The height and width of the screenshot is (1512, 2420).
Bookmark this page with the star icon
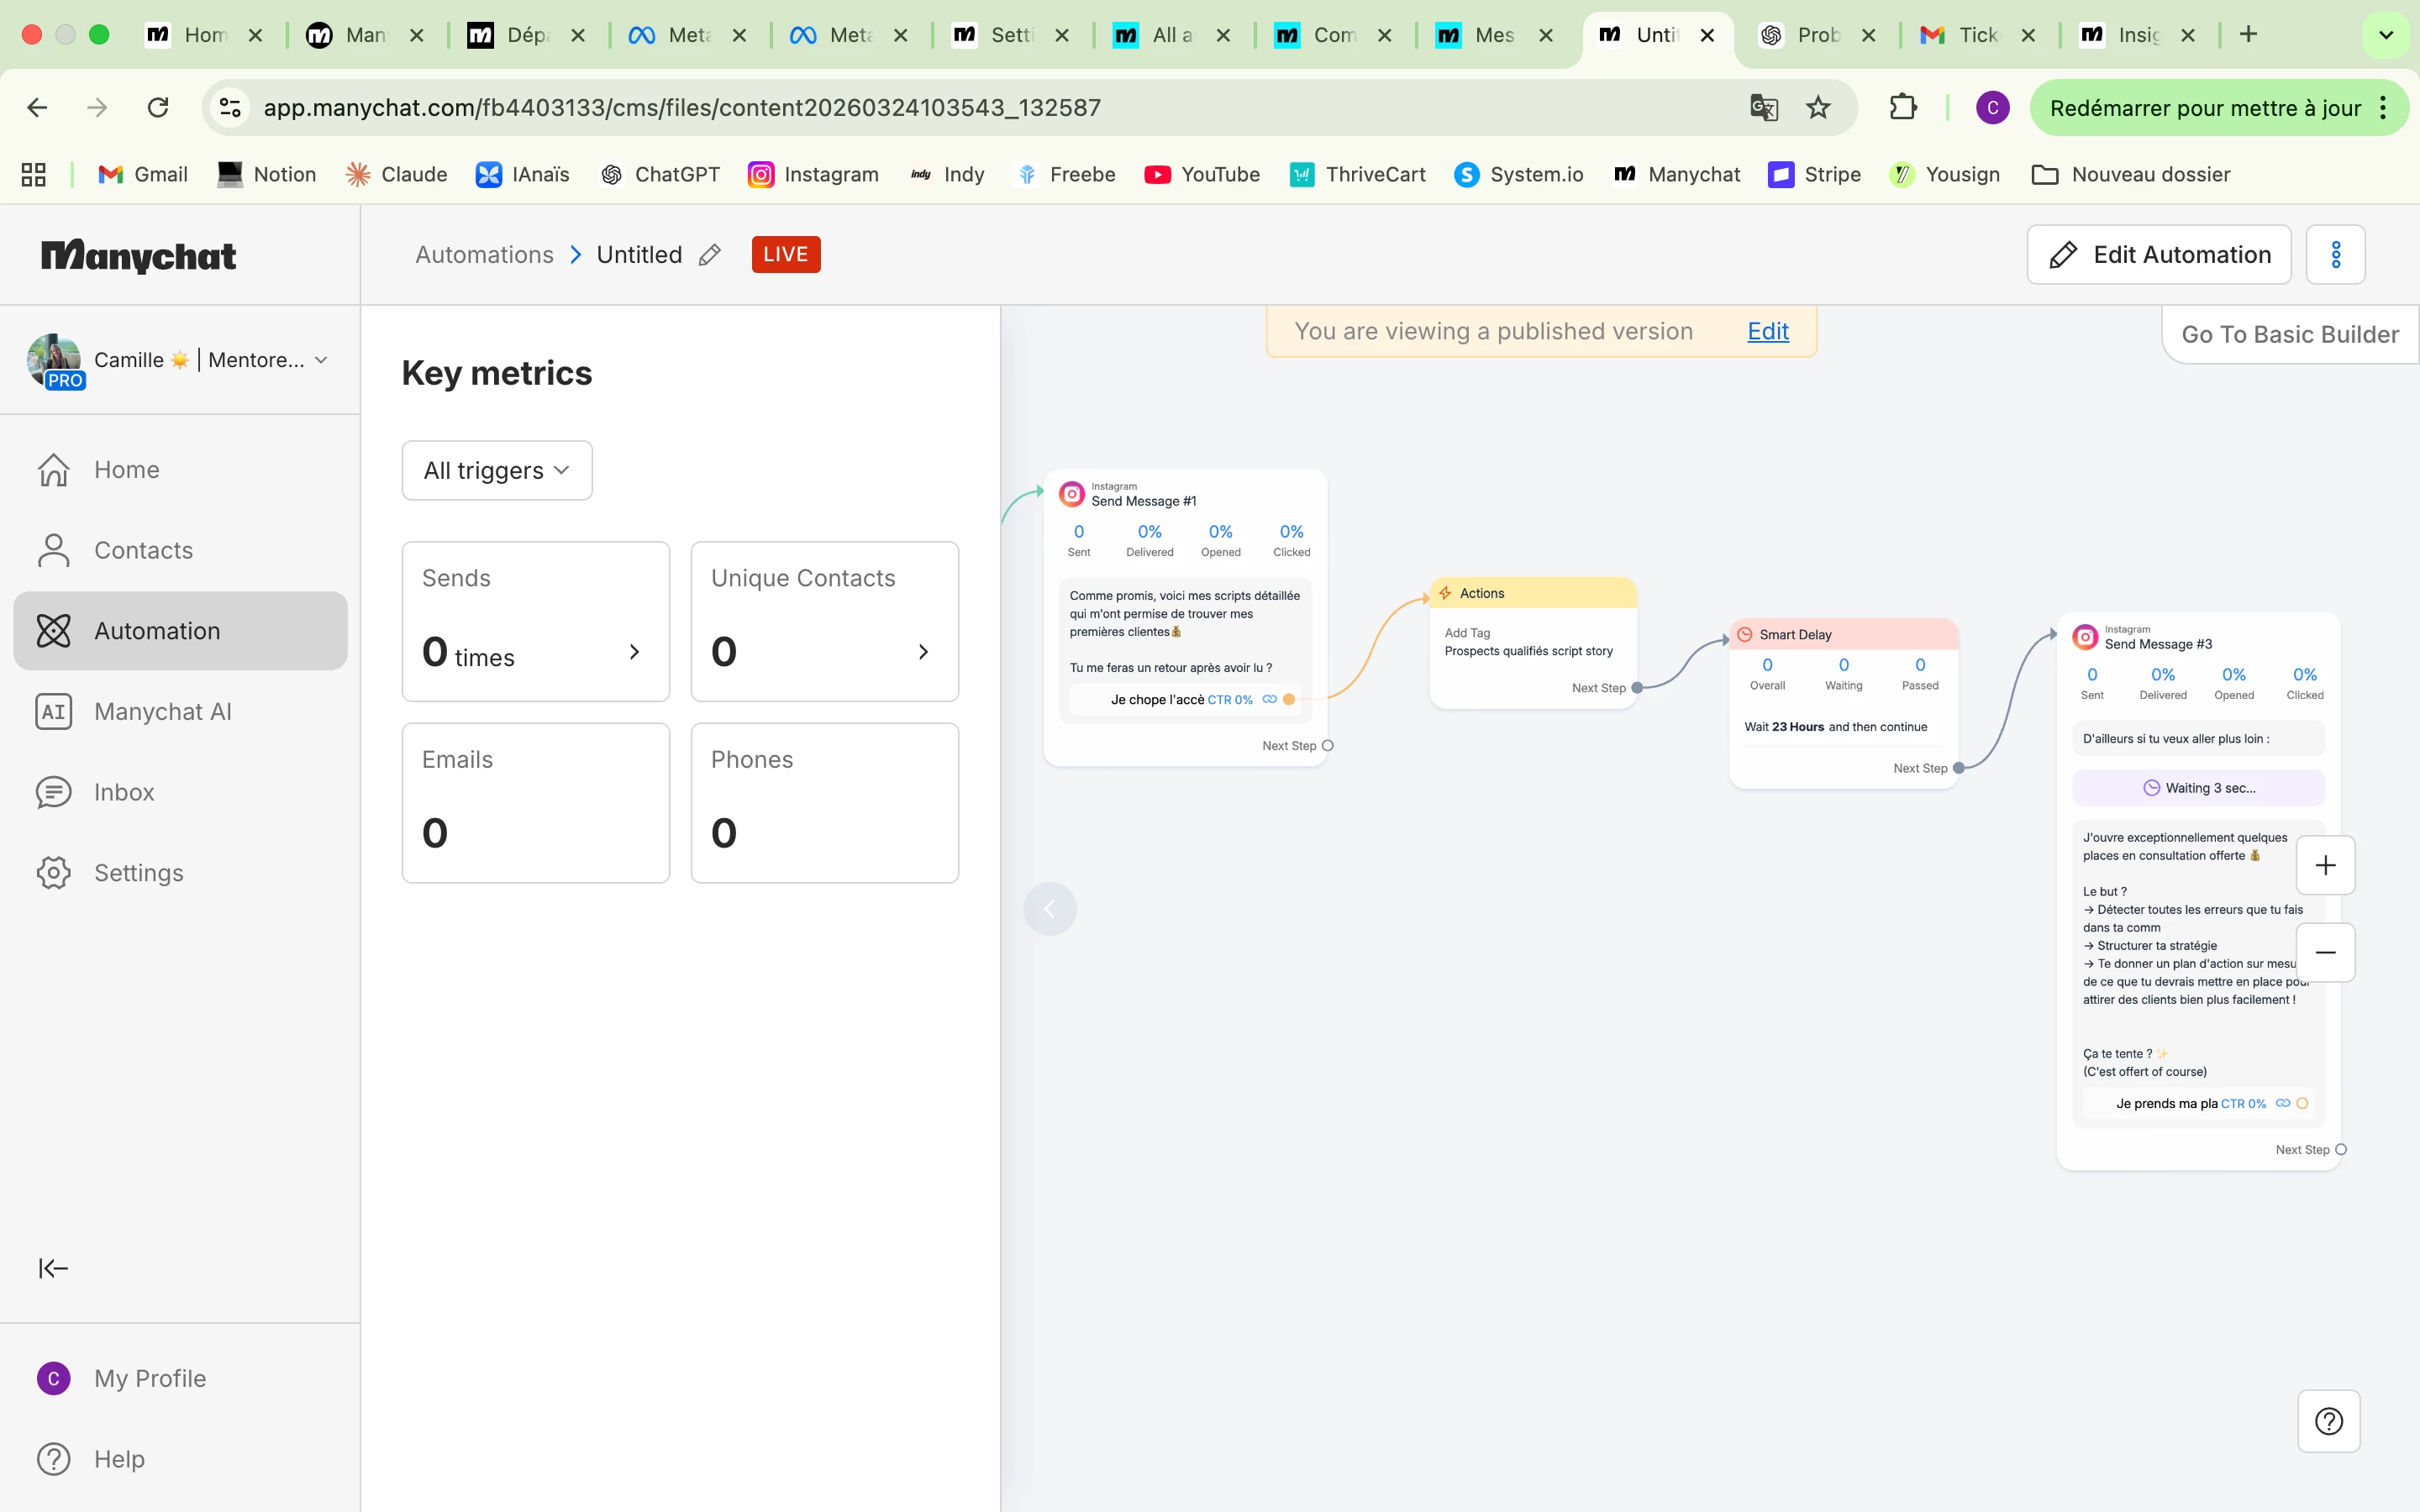pyautogui.click(x=1818, y=107)
